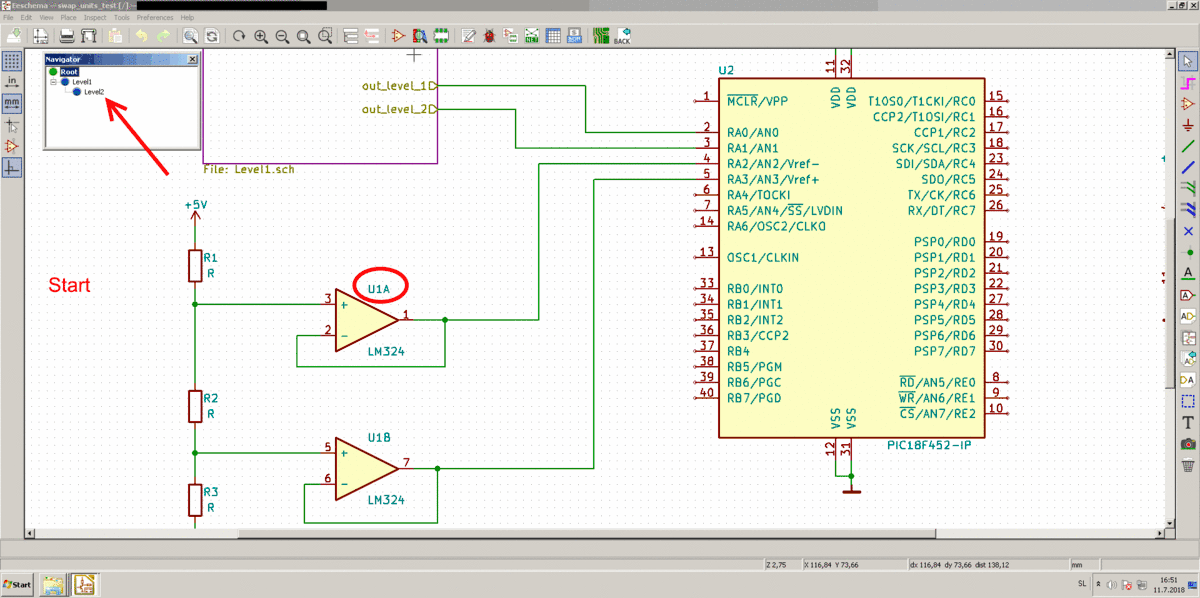Viewport: 1200px width, 598px height.
Task: Click the Print schematic icon
Action: click(x=66, y=37)
